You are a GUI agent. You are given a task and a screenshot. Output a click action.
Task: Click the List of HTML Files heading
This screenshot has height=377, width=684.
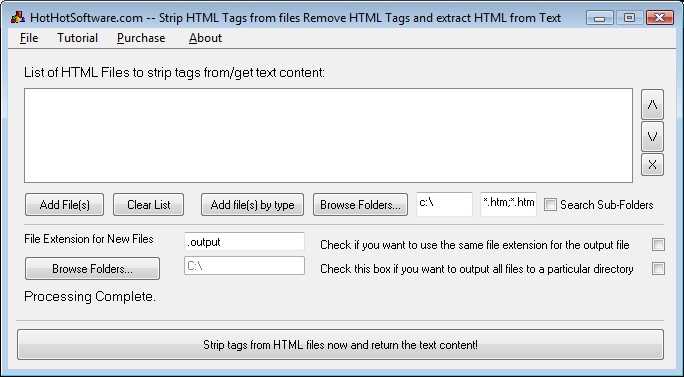coord(174,72)
